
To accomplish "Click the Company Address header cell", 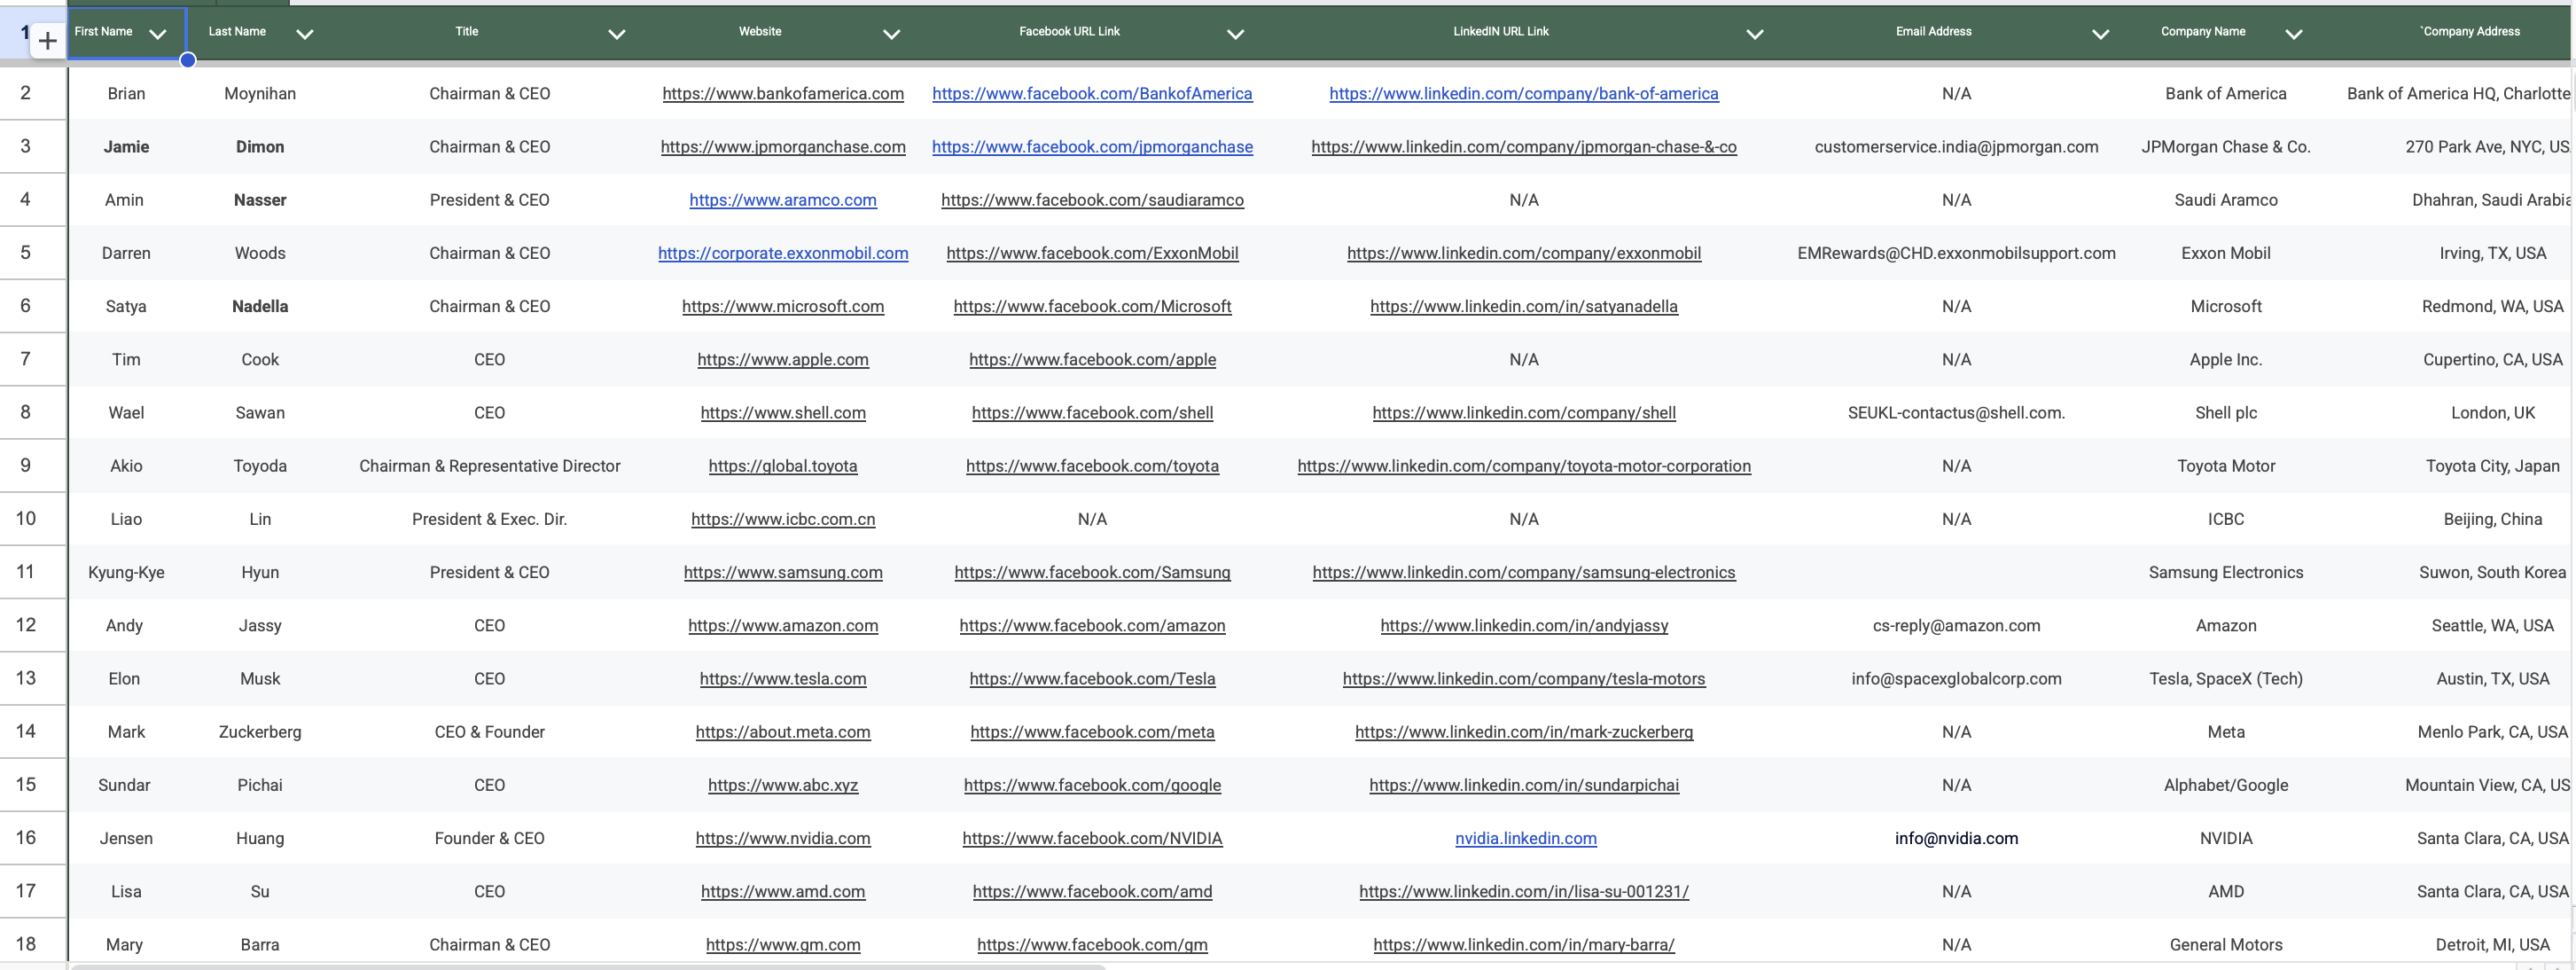I will pyautogui.click(x=2470, y=32).
